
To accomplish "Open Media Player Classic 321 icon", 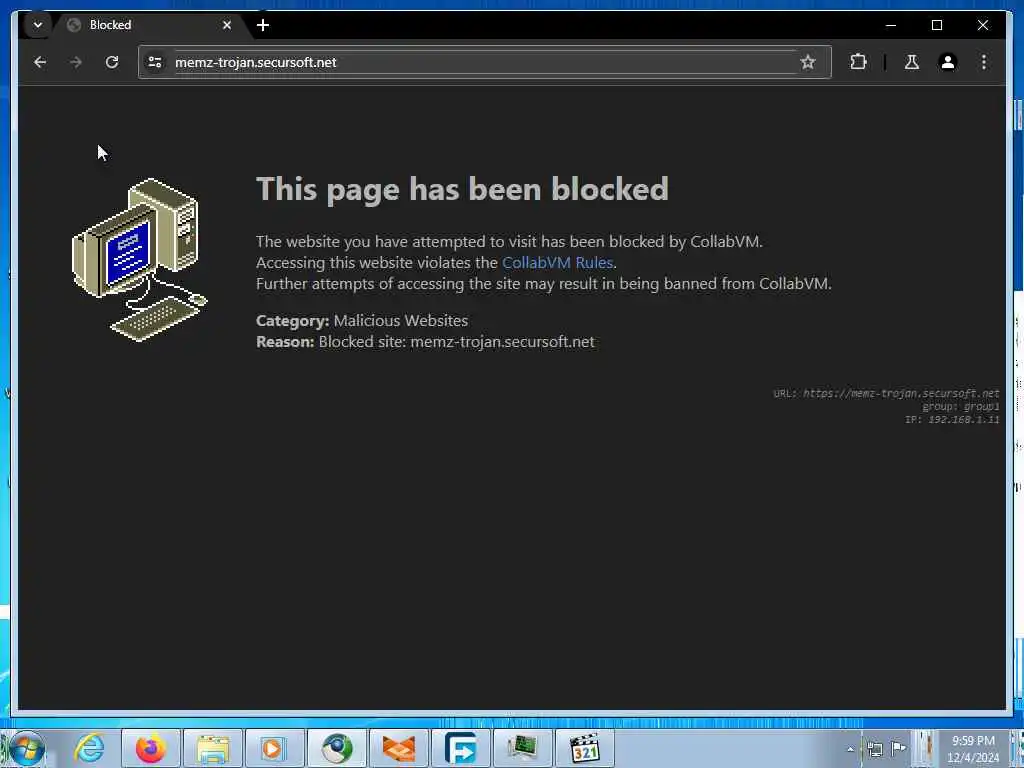I will point(584,748).
